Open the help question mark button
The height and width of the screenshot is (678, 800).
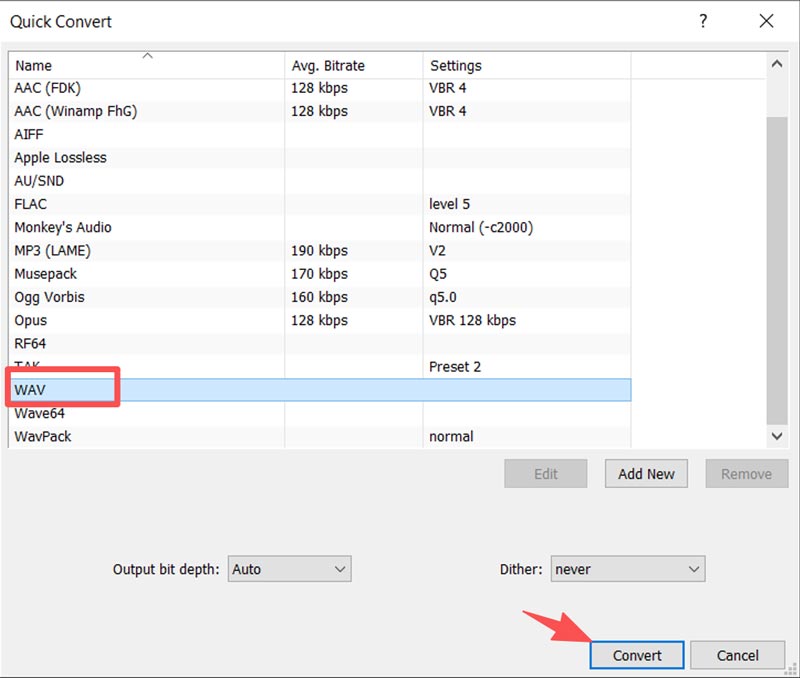coord(703,21)
